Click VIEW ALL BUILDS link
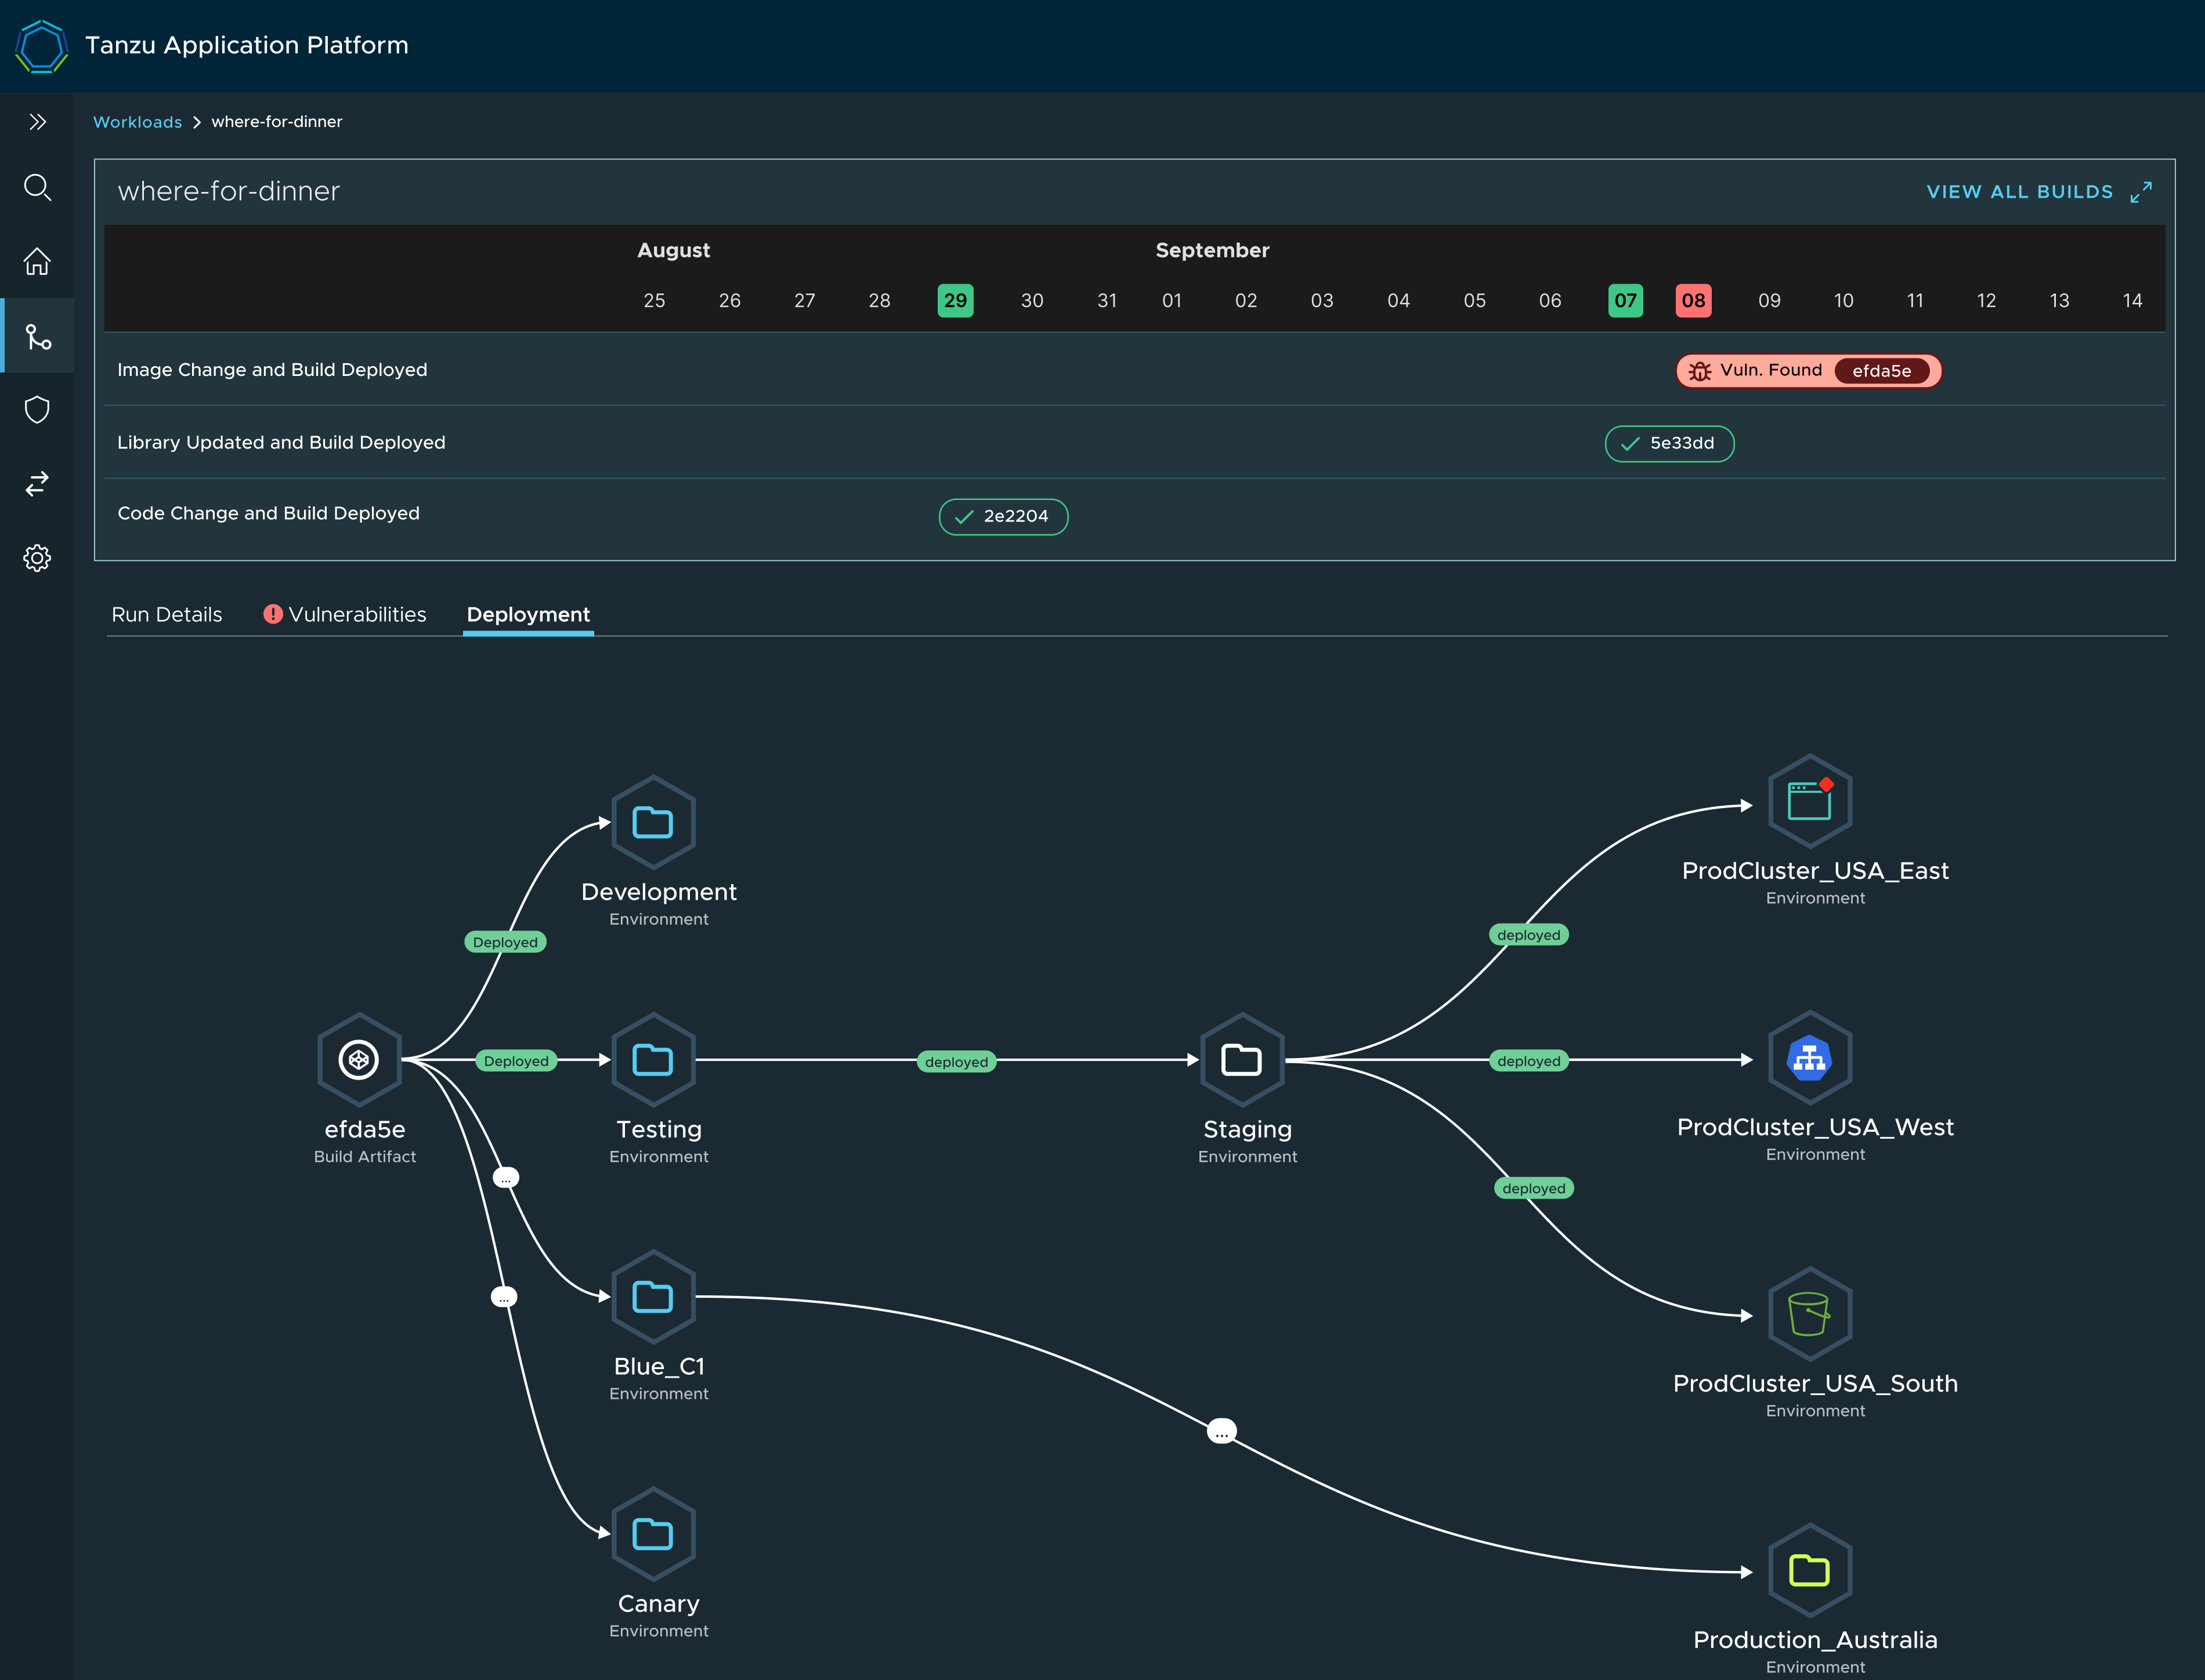This screenshot has width=2205, height=1680. (x=2019, y=192)
